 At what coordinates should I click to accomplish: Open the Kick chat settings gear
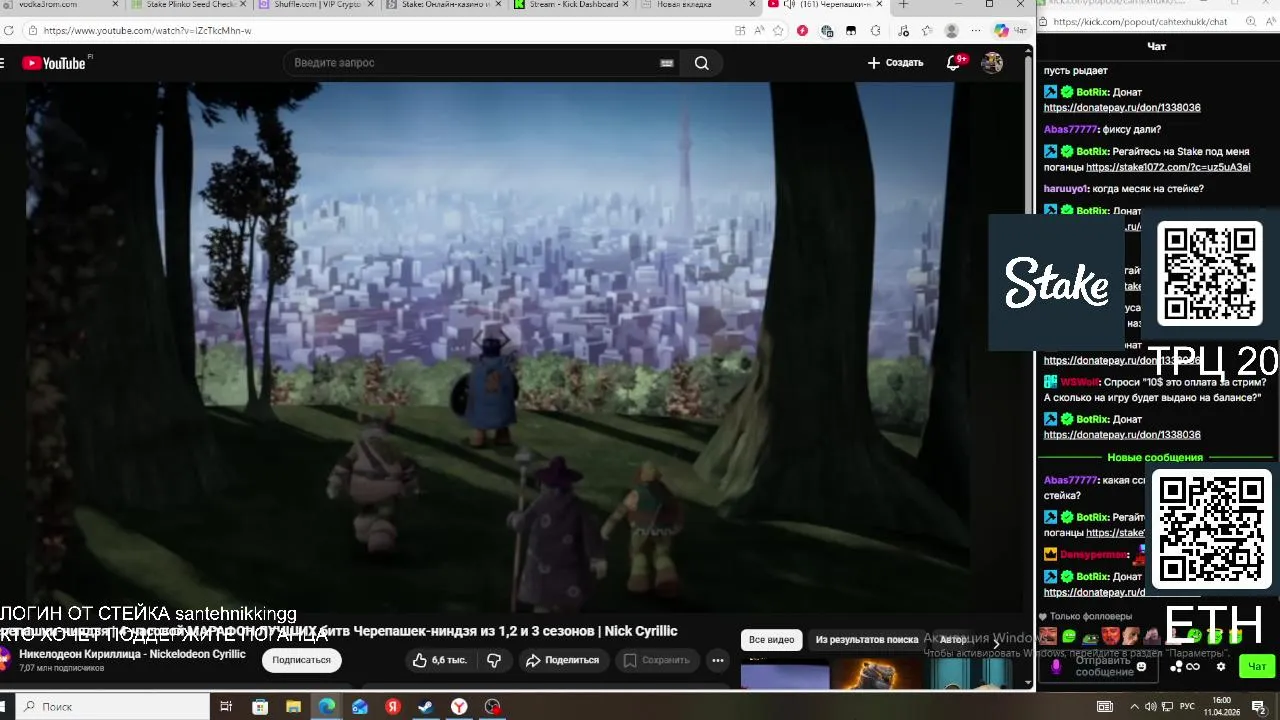tap(1221, 667)
